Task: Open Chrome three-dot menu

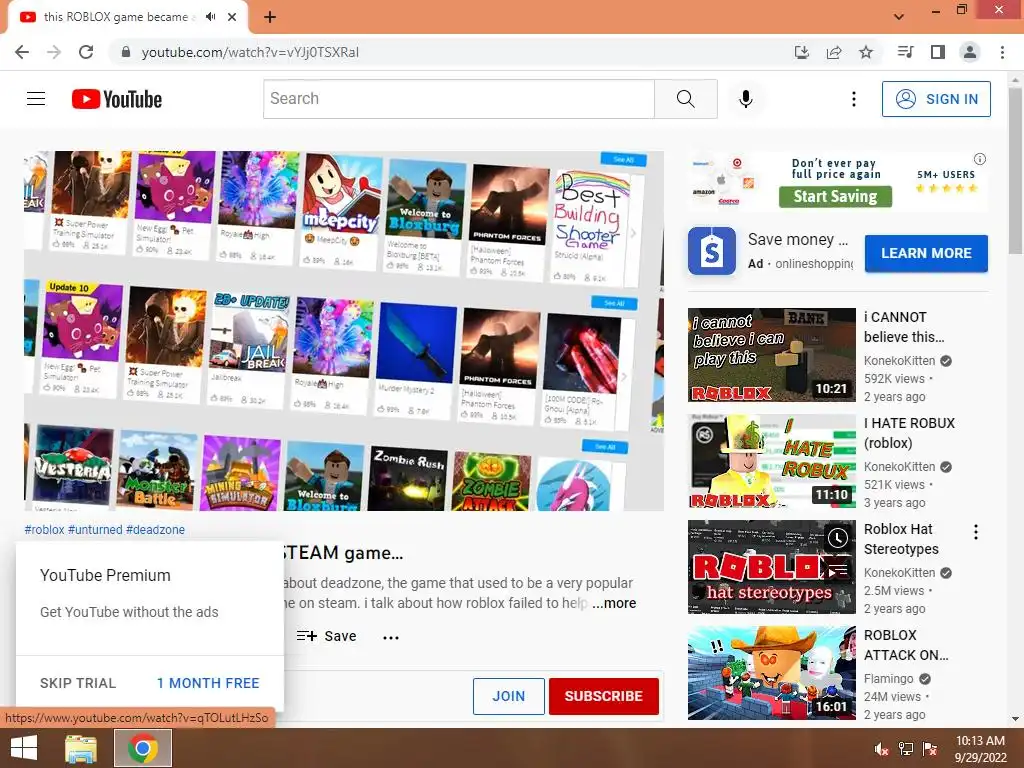Action: click(1002, 52)
